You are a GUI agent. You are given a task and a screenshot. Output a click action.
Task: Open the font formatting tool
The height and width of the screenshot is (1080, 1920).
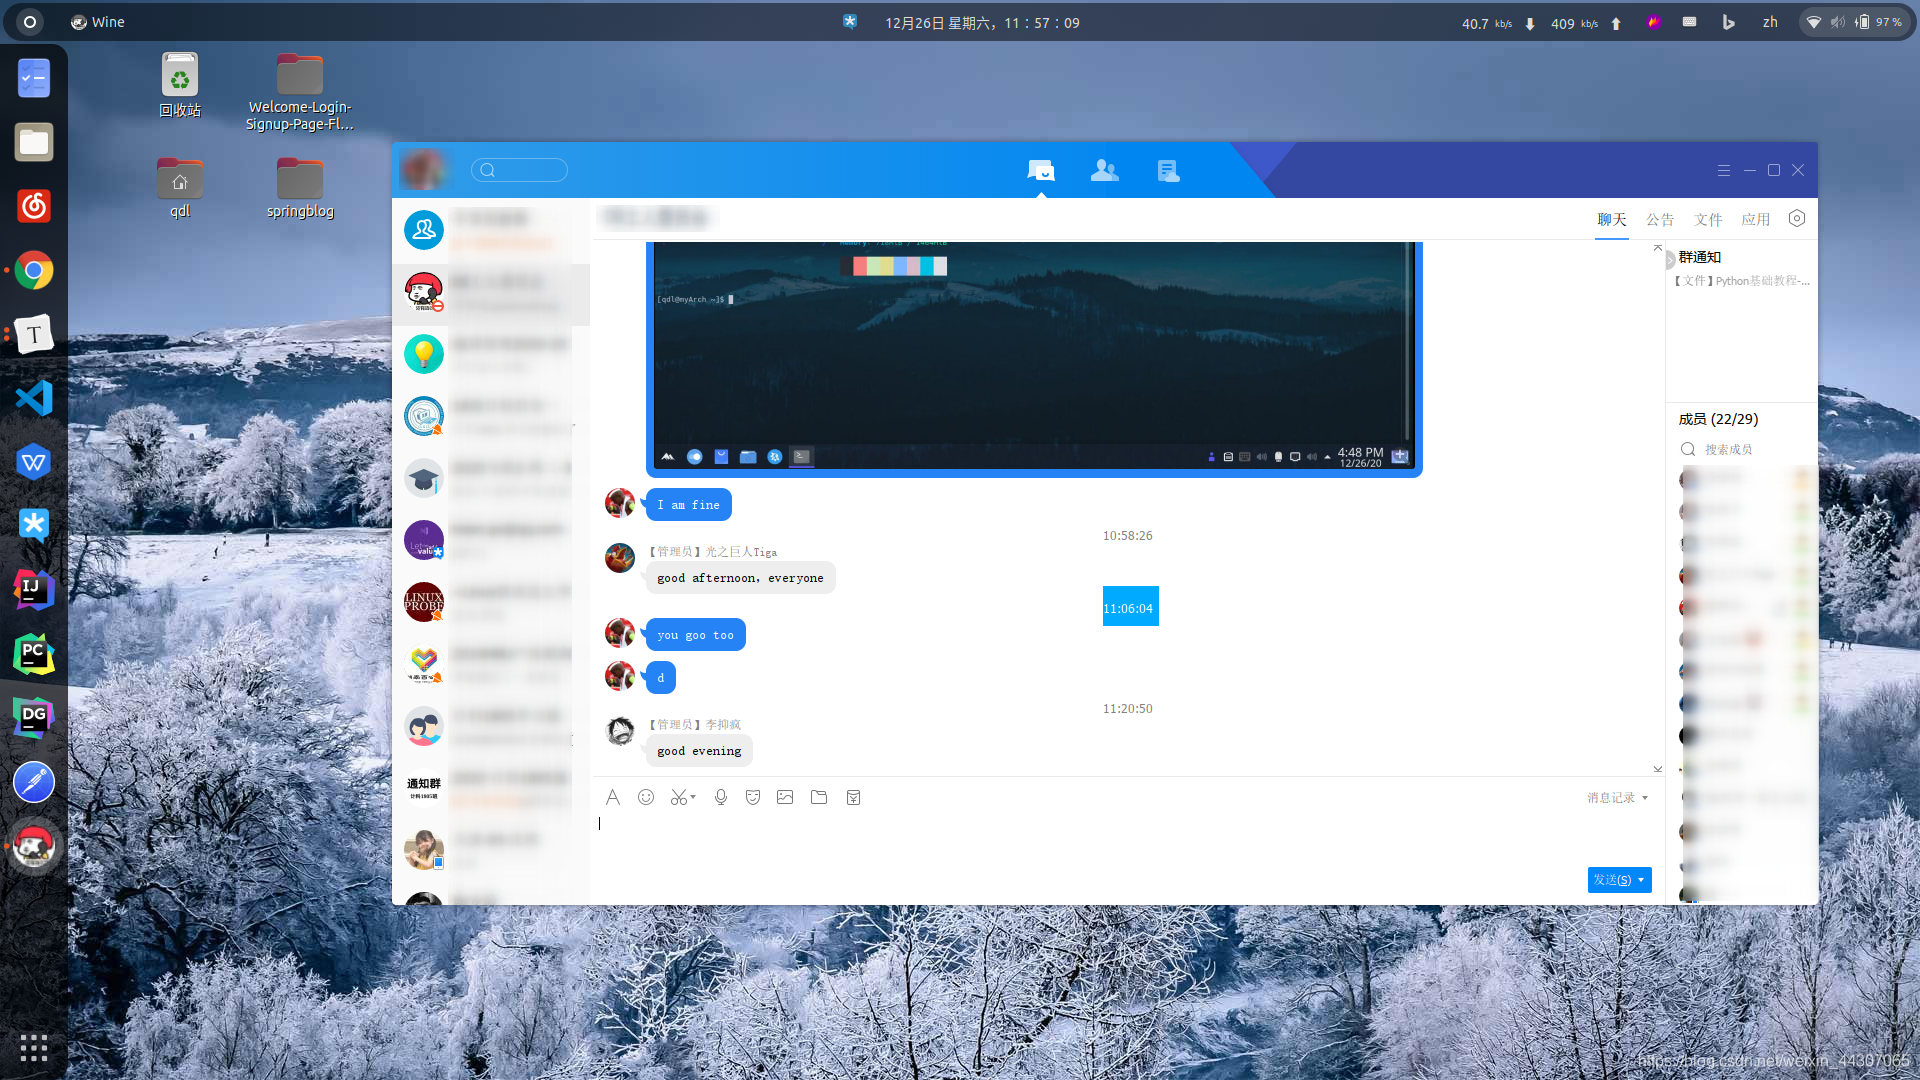613,797
